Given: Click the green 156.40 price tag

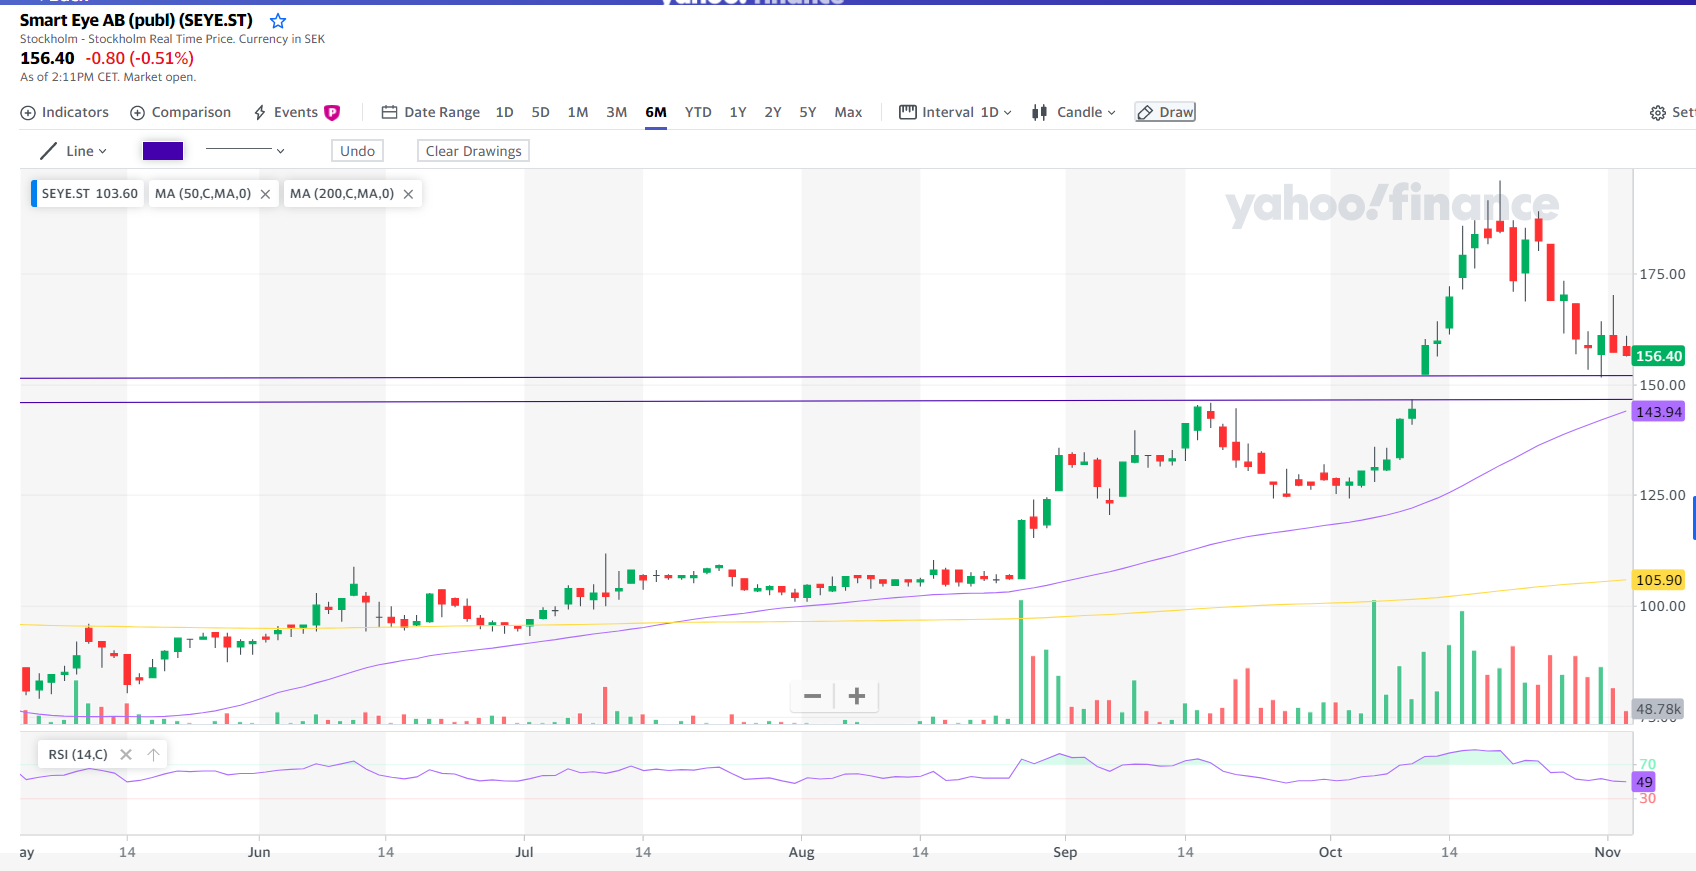Looking at the screenshot, I should (1659, 356).
